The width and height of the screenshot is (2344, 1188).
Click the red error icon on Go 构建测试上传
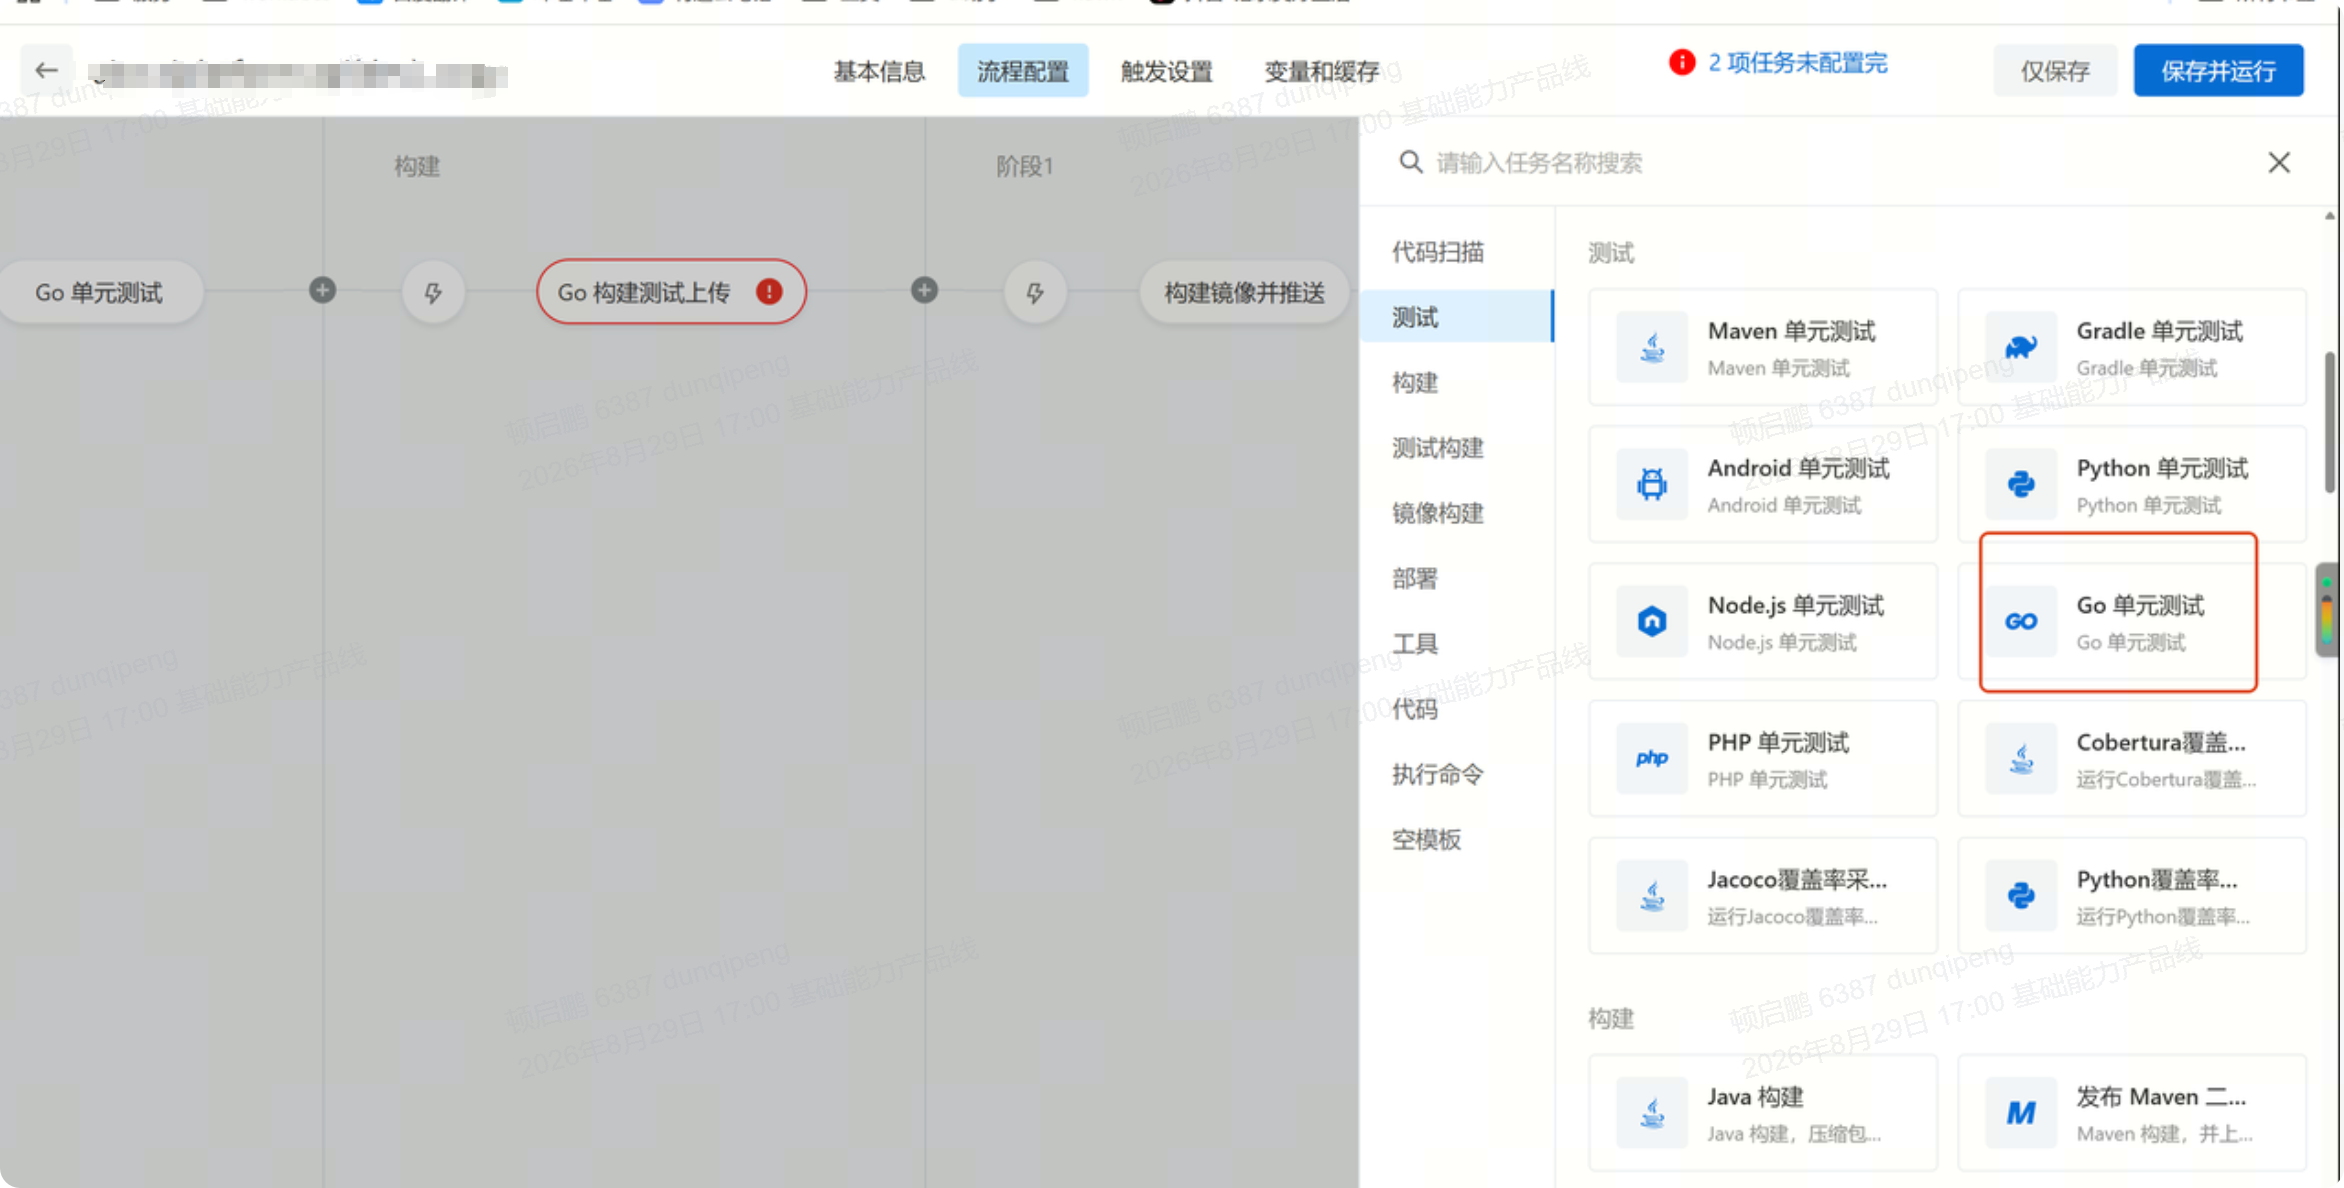[x=769, y=292]
